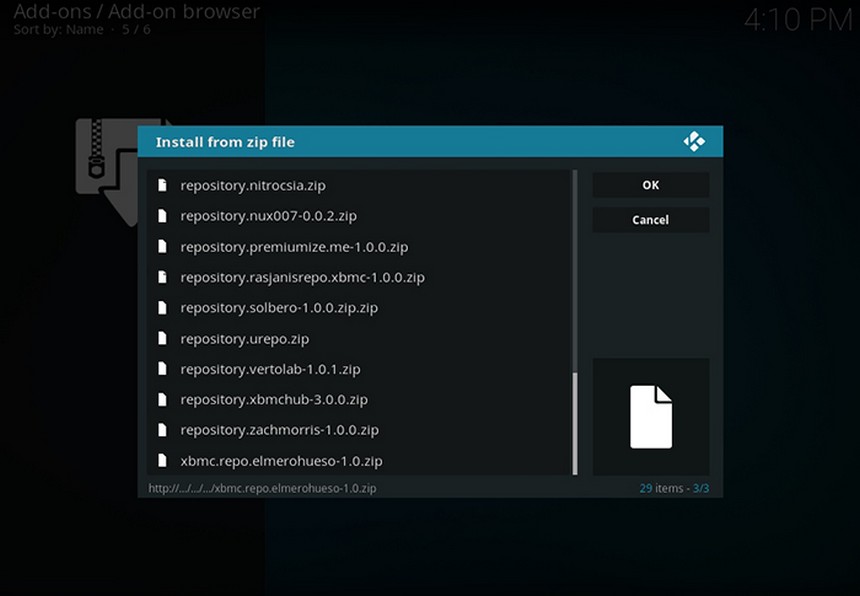Image resolution: width=860 pixels, height=596 pixels.
Task: Click the large file preview thumbnail
Action: (x=651, y=417)
